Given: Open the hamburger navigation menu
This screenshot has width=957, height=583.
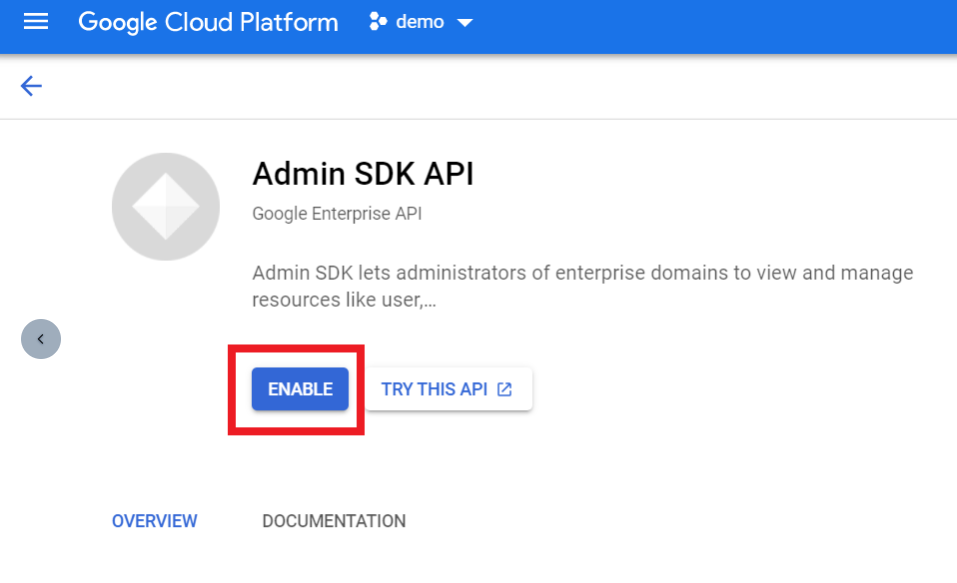Looking at the screenshot, I should point(35,22).
